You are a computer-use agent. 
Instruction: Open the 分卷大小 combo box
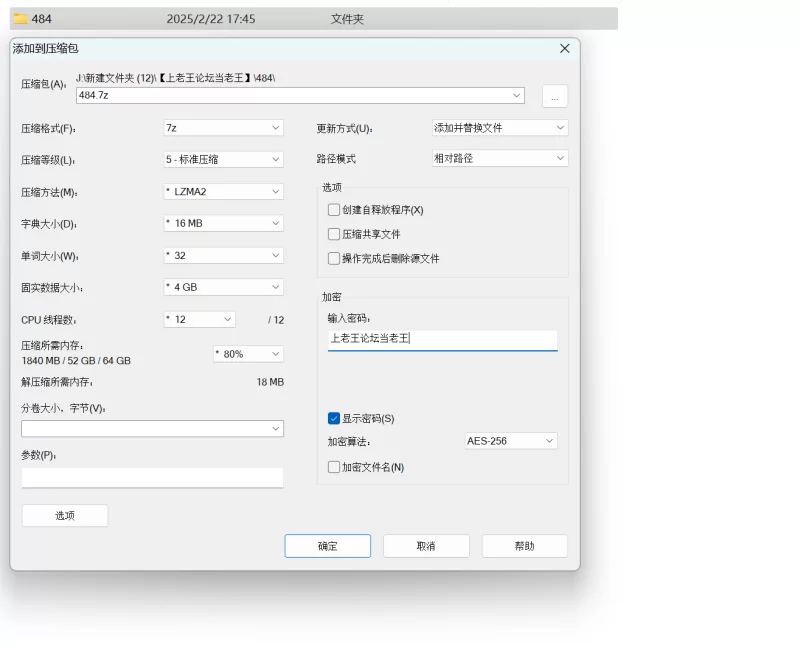[152, 429]
